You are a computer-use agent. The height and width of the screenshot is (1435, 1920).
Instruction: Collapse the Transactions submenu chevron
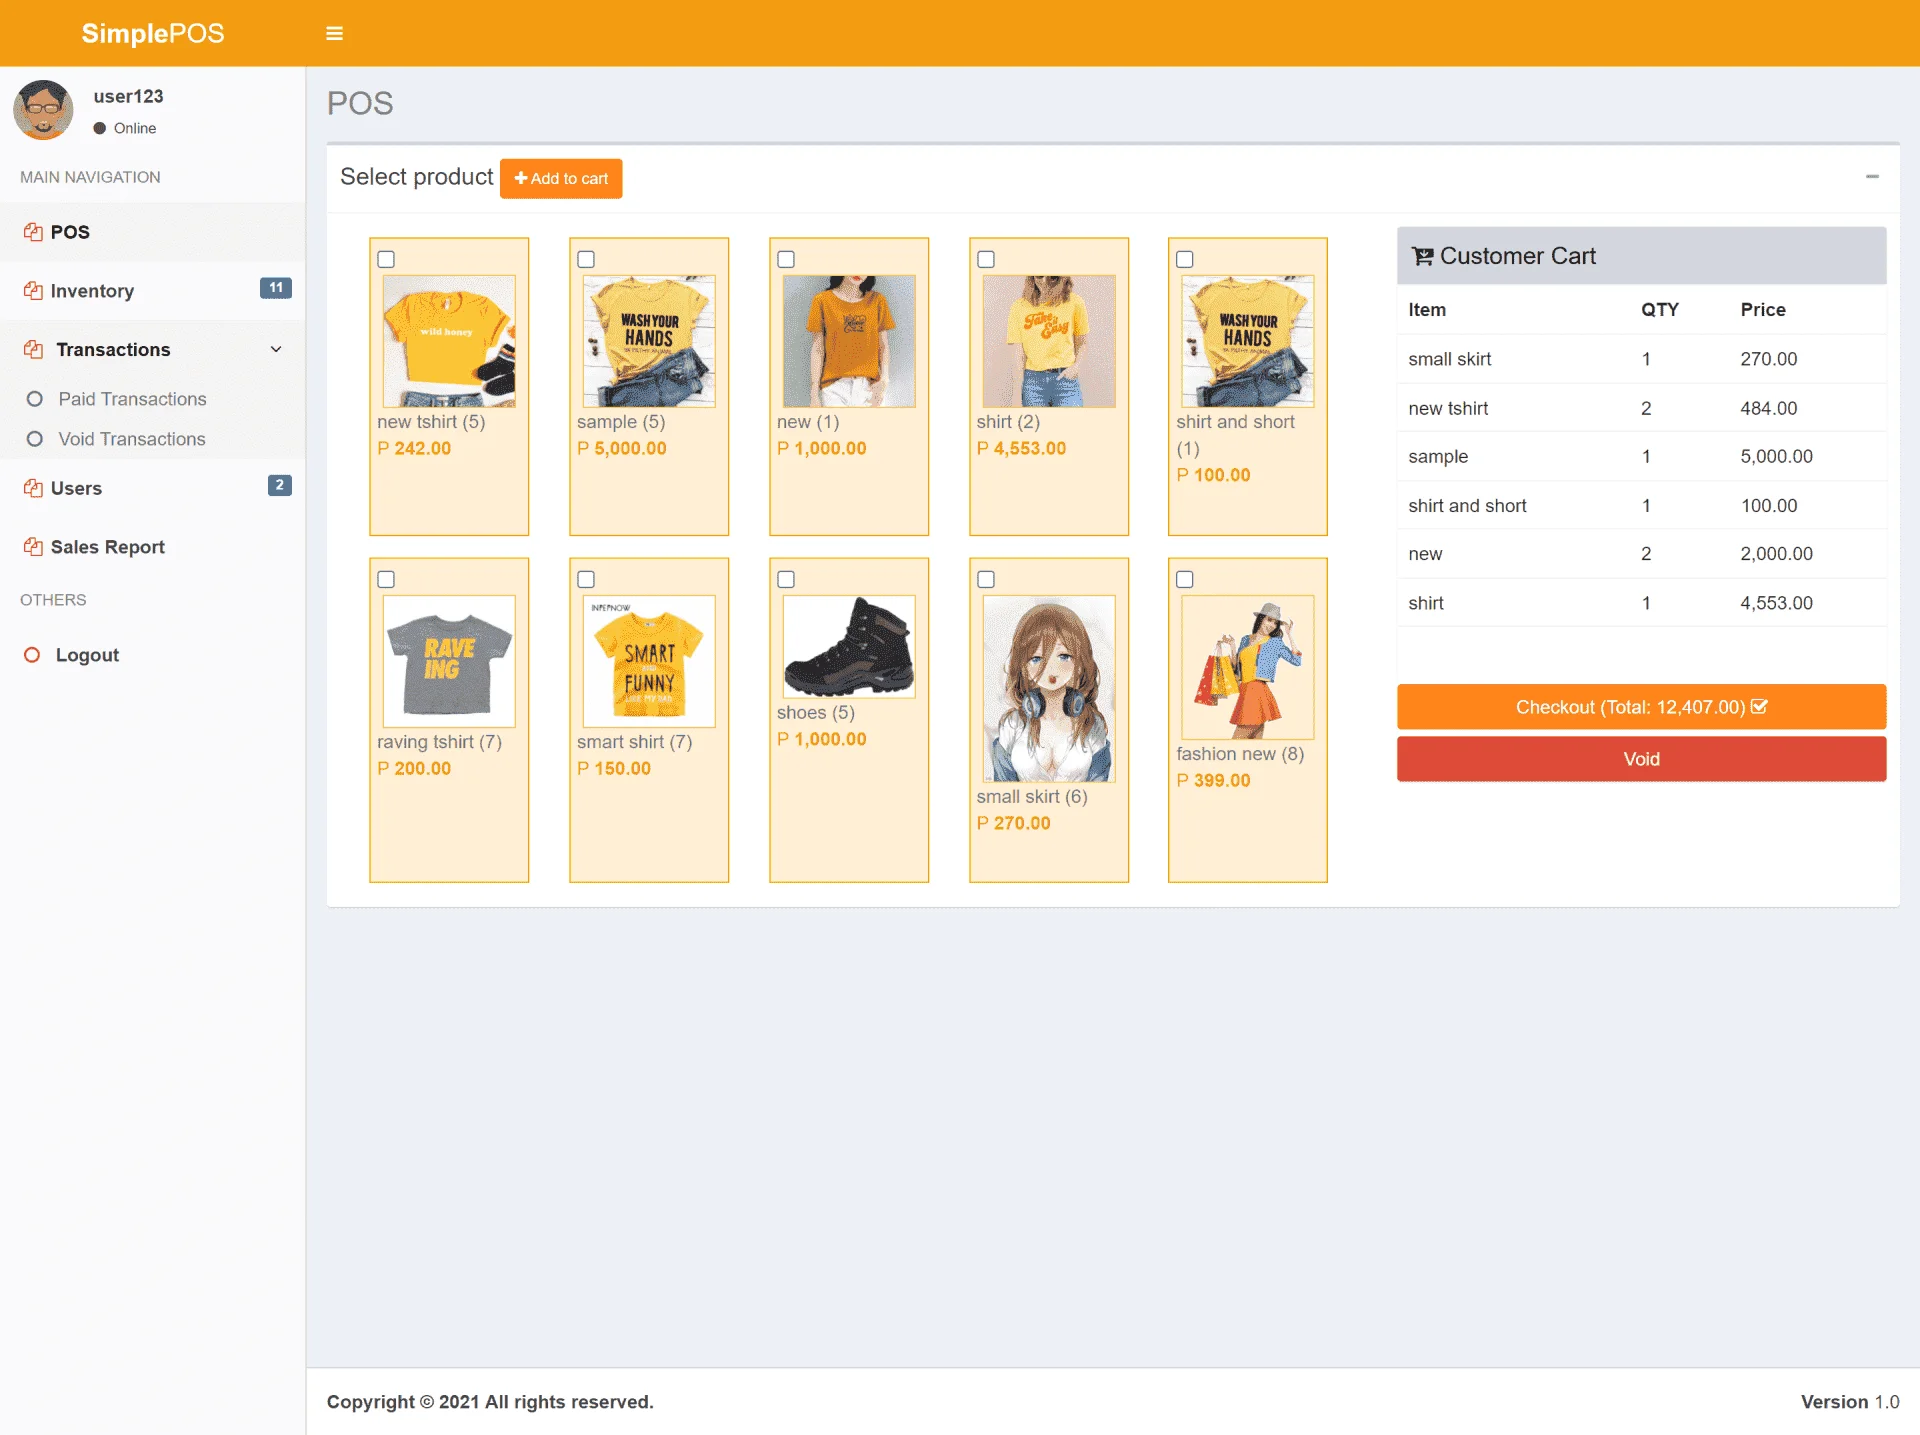(276, 349)
